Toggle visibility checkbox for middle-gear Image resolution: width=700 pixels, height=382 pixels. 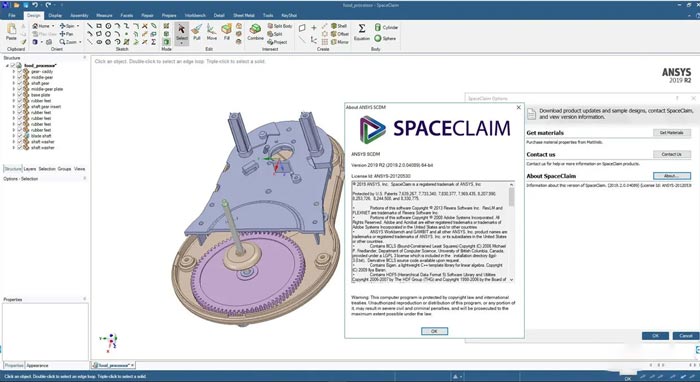coord(19,77)
